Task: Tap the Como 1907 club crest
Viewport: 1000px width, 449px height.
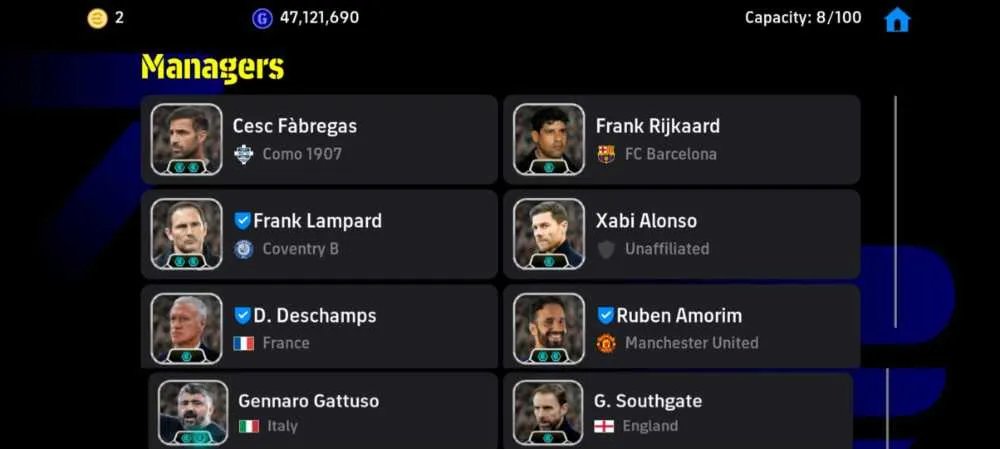Action: (x=244, y=154)
